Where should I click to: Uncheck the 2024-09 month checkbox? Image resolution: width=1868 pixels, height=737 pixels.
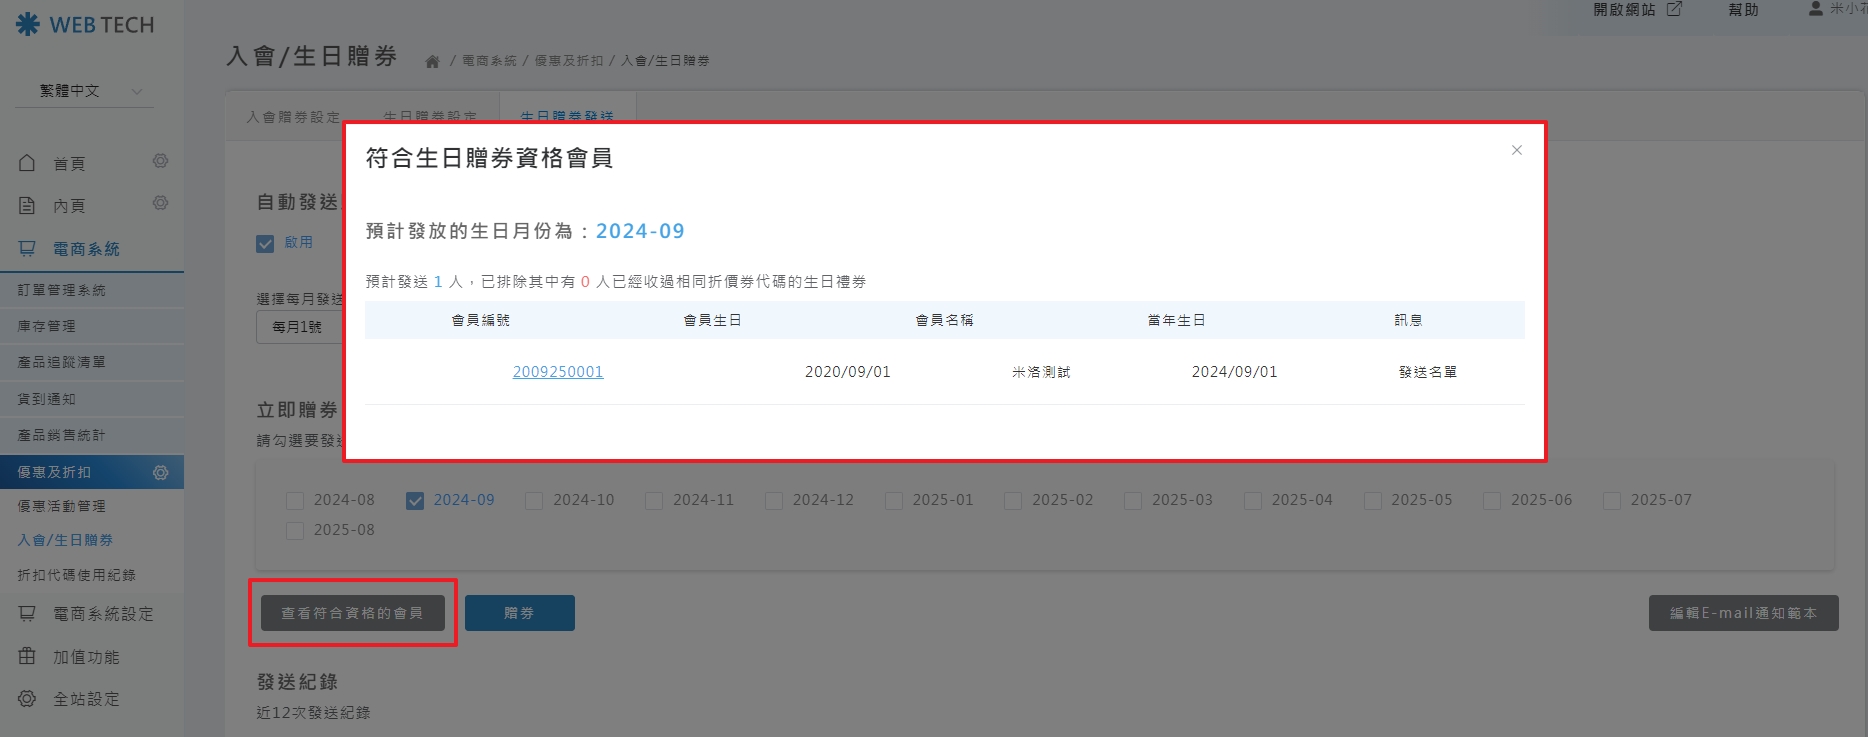click(x=415, y=501)
